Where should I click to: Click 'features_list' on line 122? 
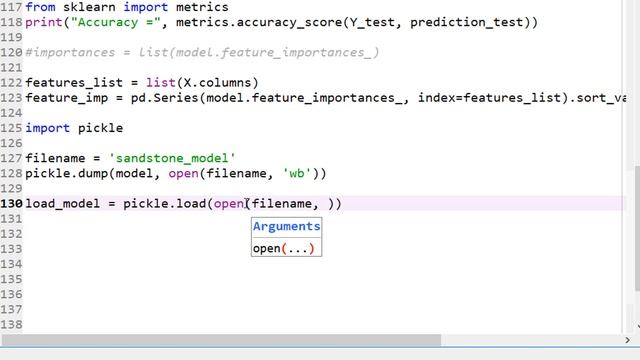(74, 82)
